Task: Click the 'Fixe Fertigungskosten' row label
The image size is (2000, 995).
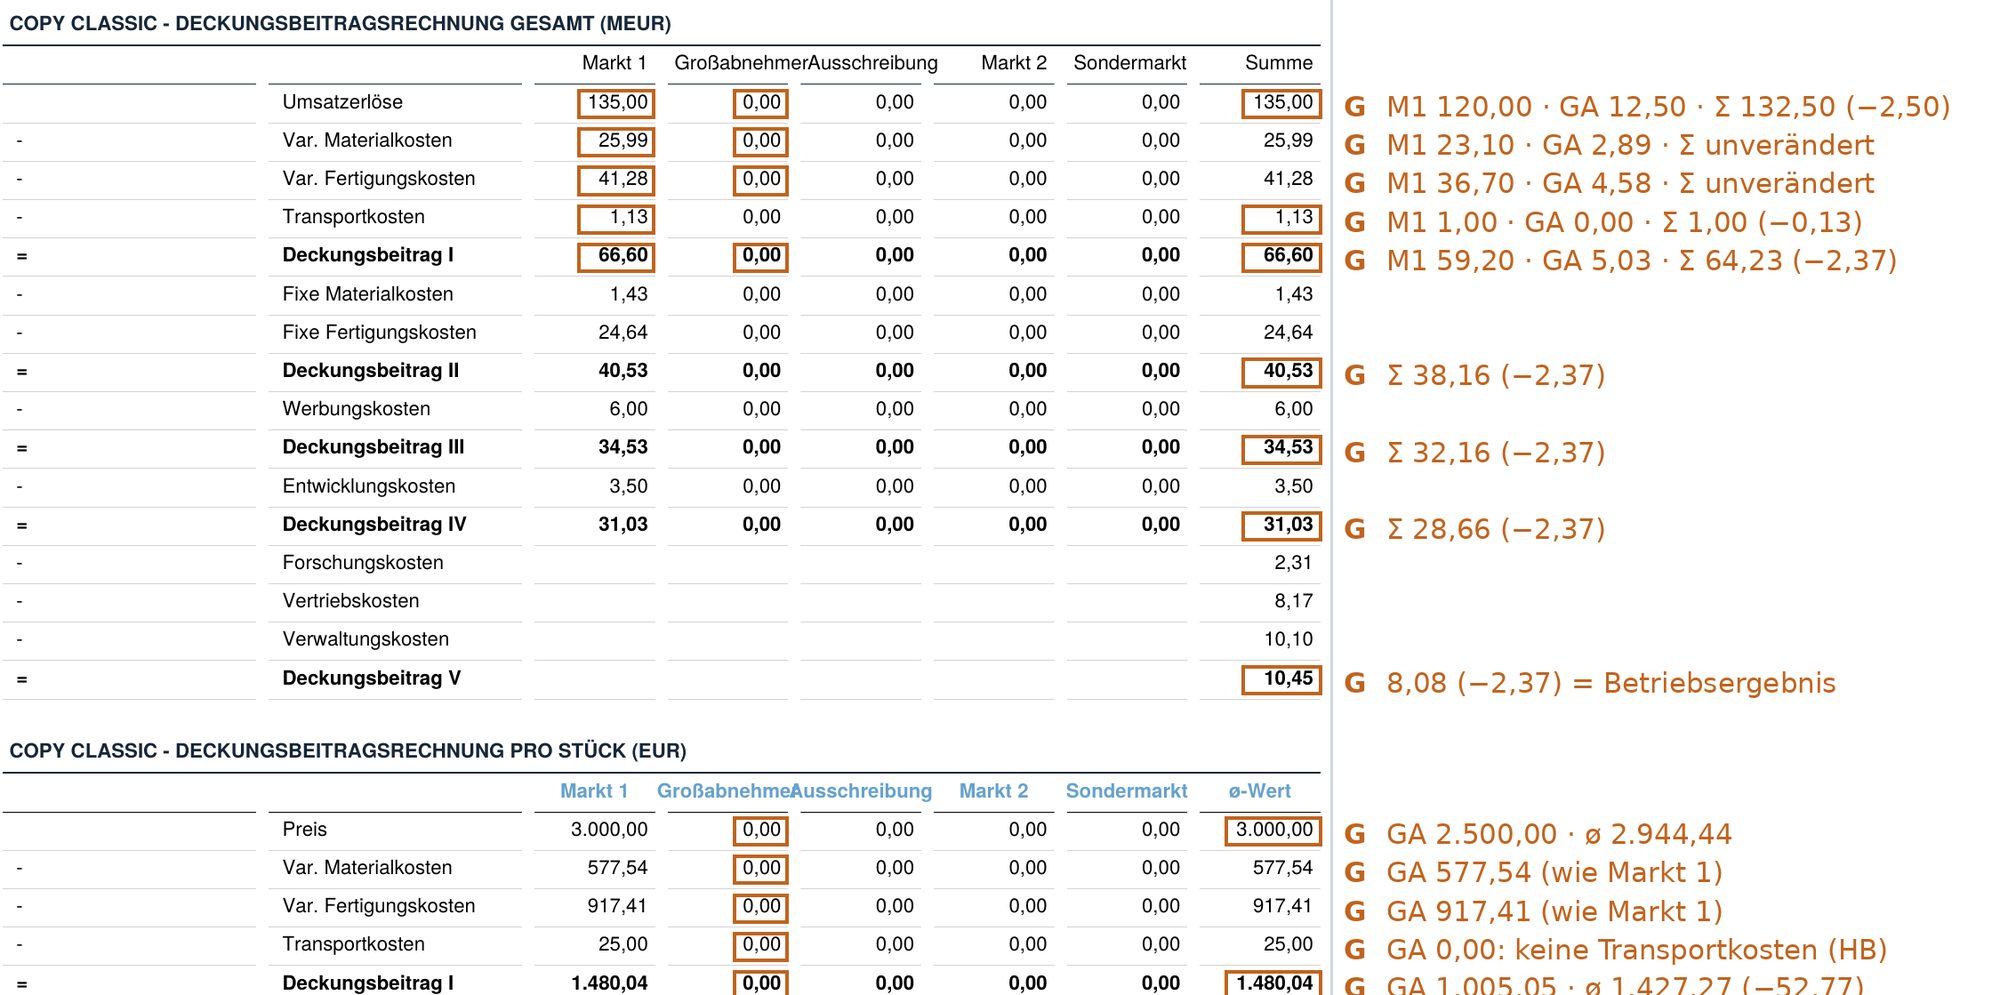Action: 379,332
